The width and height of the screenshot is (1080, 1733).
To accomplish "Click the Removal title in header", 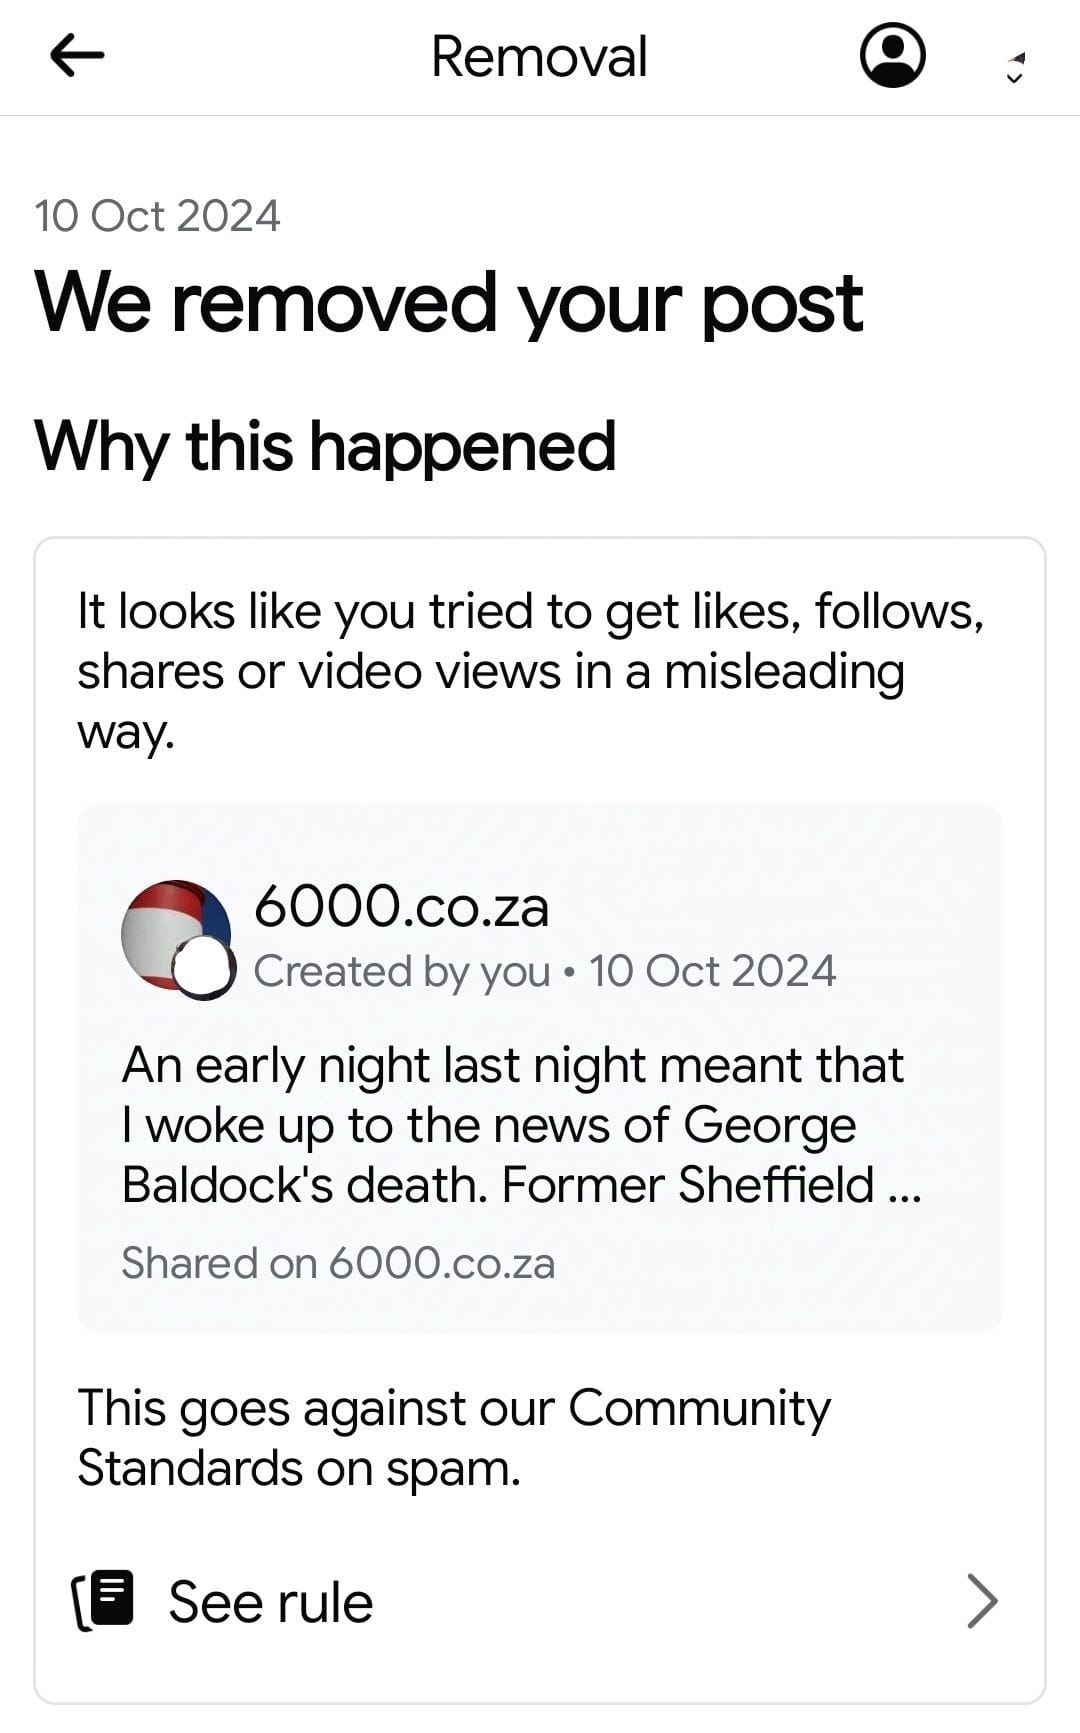I will (539, 56).
